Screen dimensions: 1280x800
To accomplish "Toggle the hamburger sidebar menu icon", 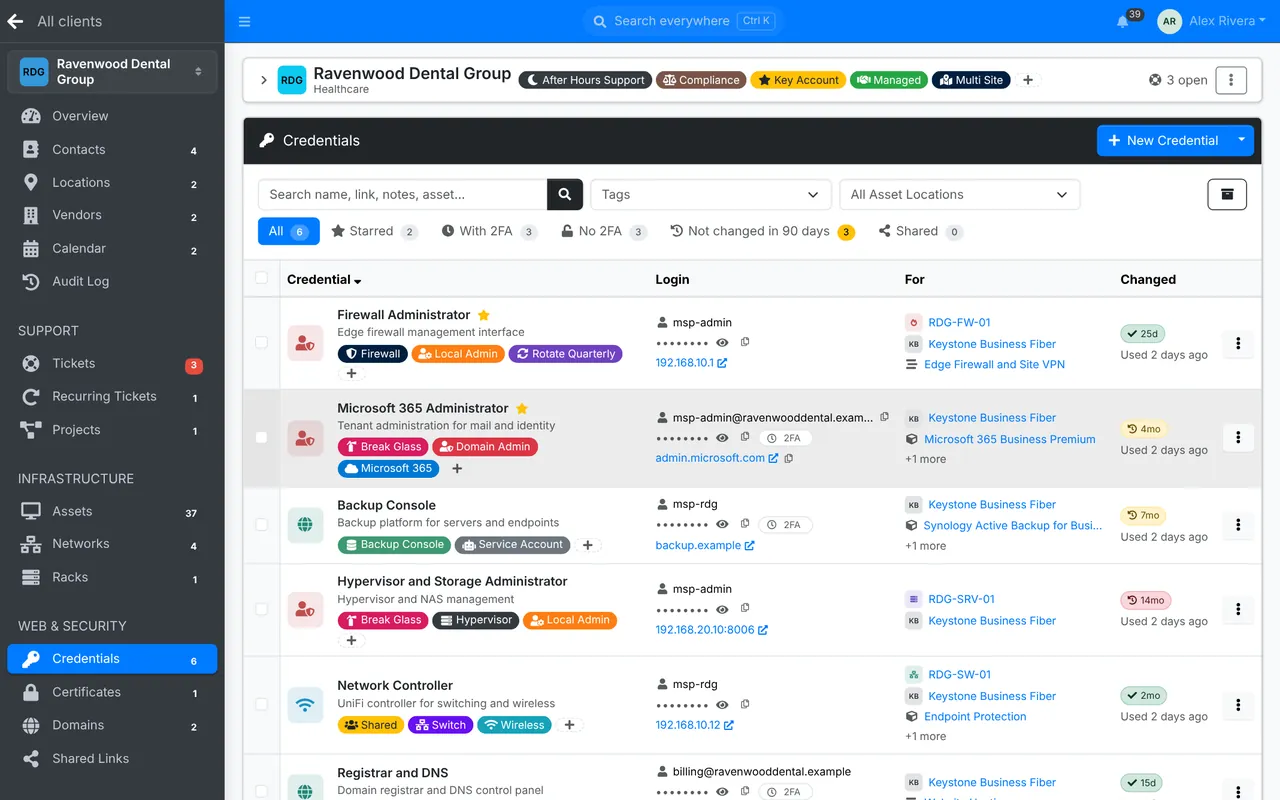I will [245, 21].
